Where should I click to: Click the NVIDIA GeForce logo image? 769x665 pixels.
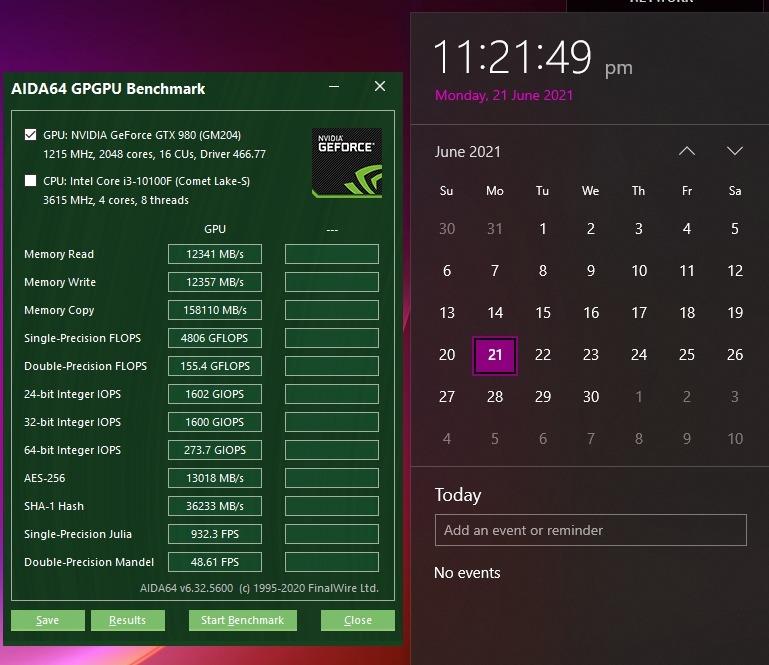(x=346, y=162)
